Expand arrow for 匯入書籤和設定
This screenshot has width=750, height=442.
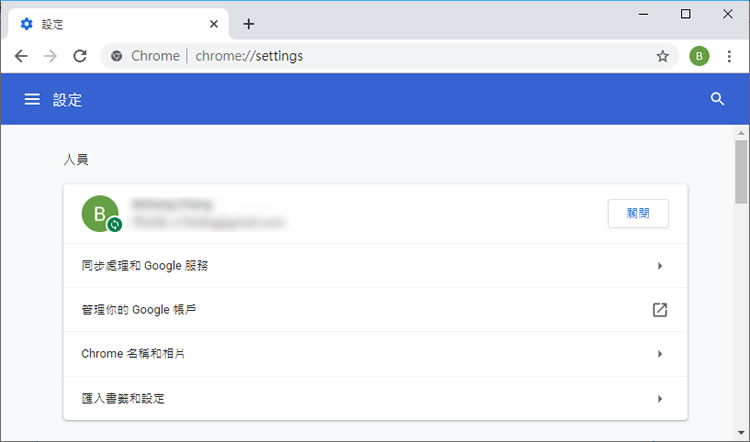coord(660,398)
